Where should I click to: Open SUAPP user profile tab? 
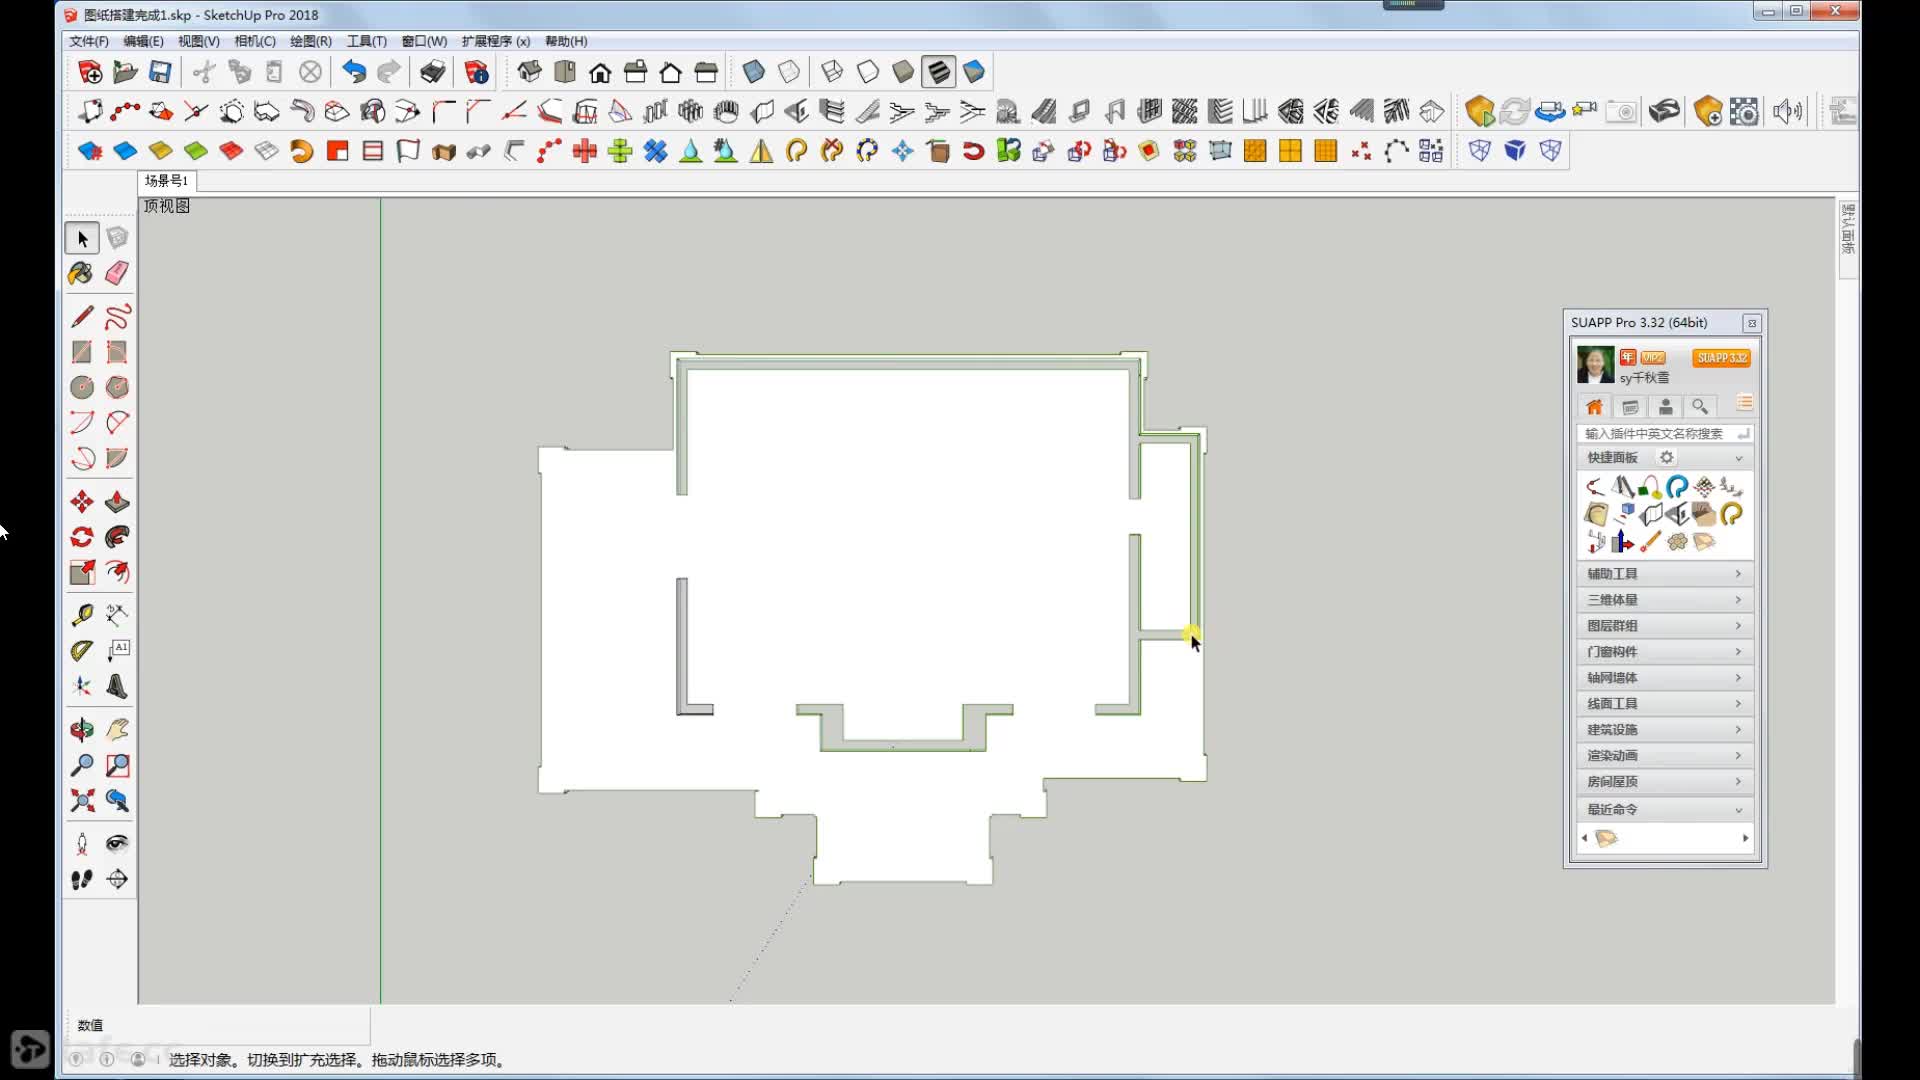click(x=1665, y=407)
